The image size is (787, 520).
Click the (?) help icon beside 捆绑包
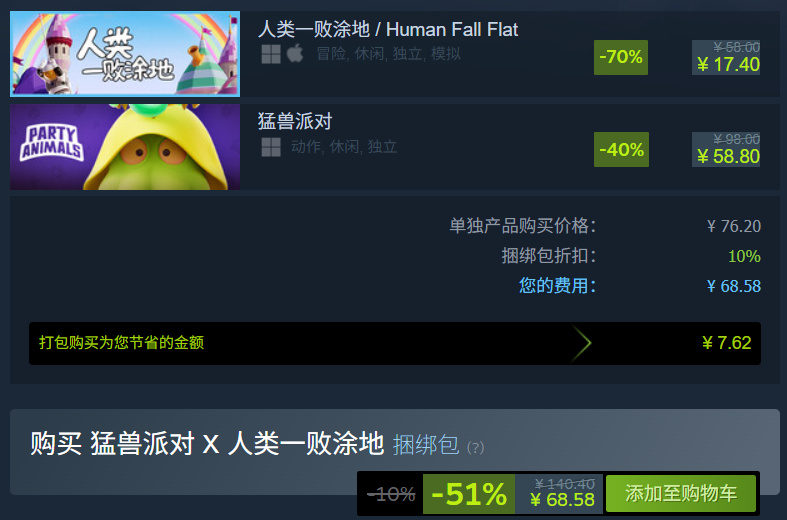[475, 447]
